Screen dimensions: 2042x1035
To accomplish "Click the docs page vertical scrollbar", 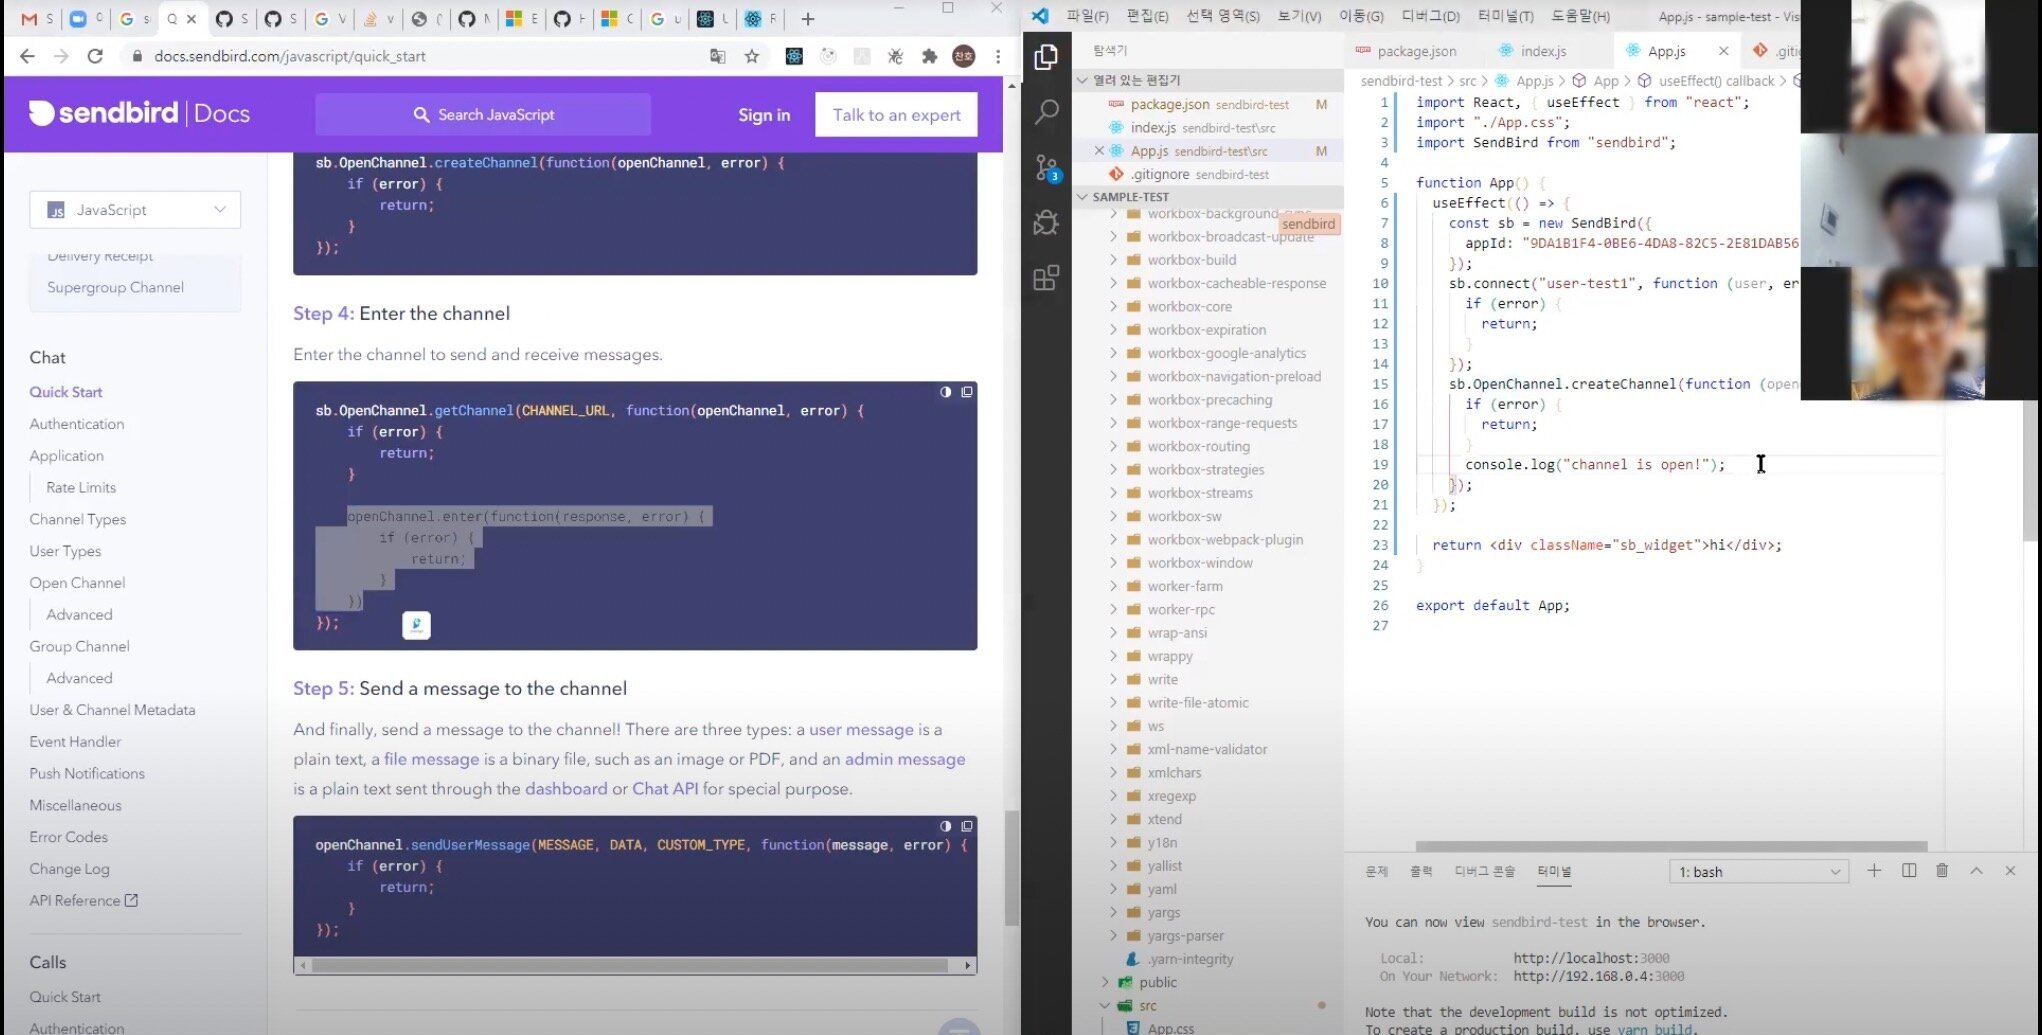I will click(x=1011, y=868).
